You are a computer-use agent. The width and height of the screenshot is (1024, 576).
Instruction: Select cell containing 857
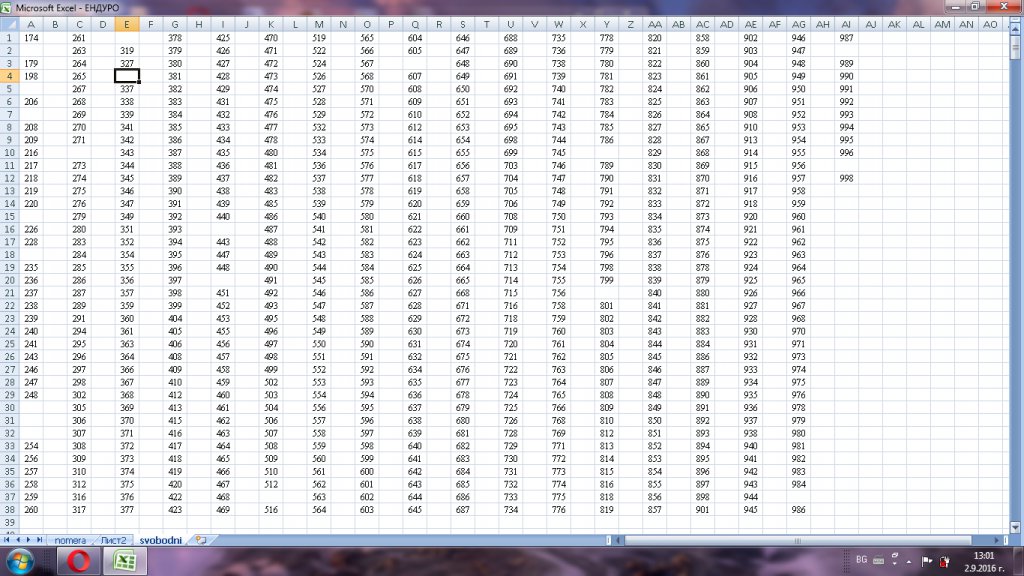pos(654,509)
